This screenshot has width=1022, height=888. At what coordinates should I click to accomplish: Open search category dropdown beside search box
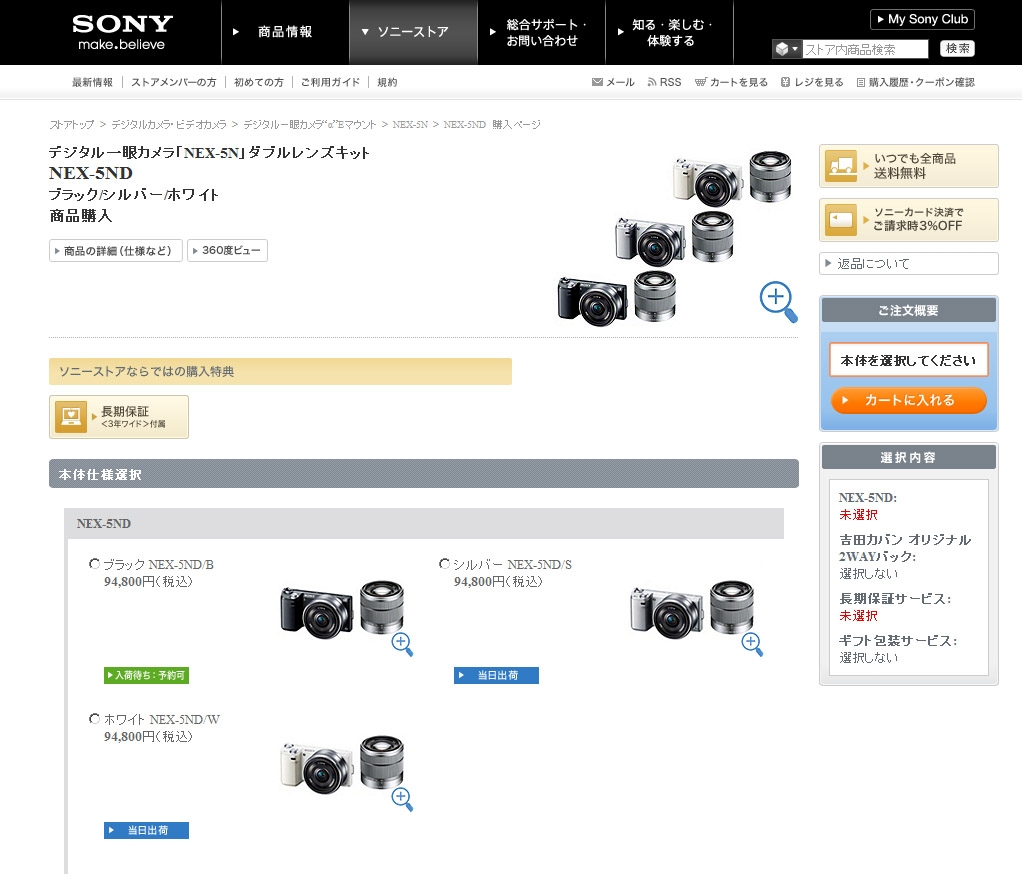(787, 49)
